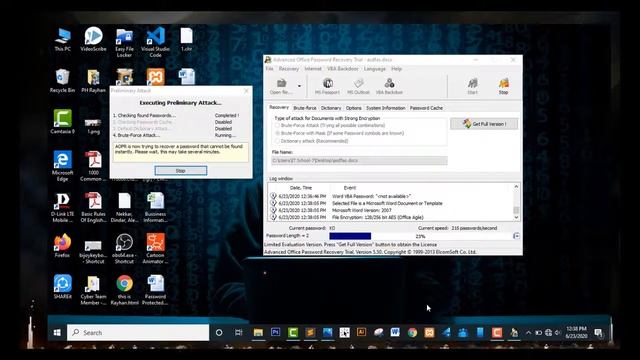Click the MS Outlook toolbar icon
This screenshot has width=640, height=360.
tap(358, 87)
